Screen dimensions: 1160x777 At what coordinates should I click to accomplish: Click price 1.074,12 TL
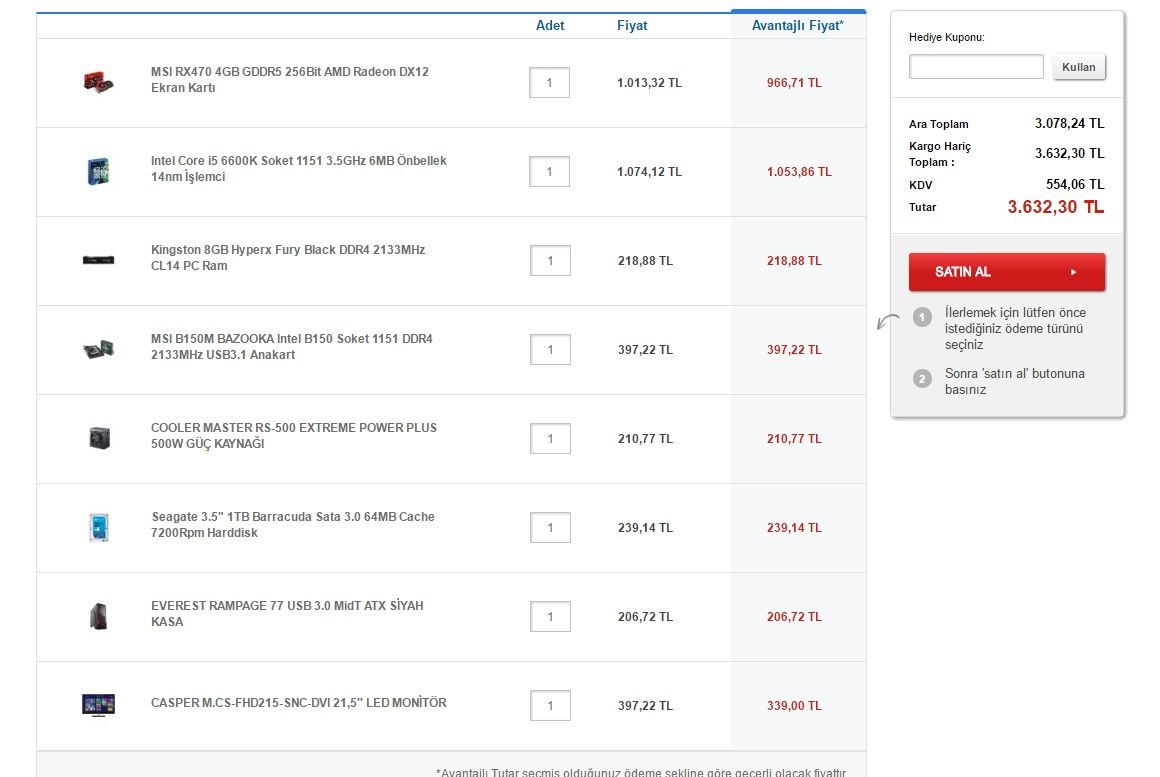click(650, 172)
